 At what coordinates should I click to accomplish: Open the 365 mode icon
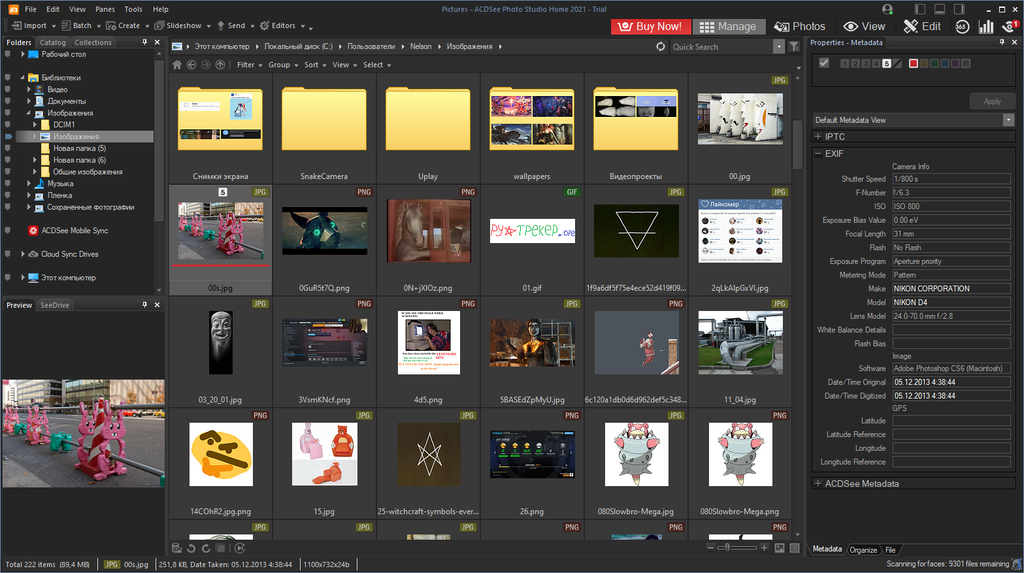tap(962, 26)
